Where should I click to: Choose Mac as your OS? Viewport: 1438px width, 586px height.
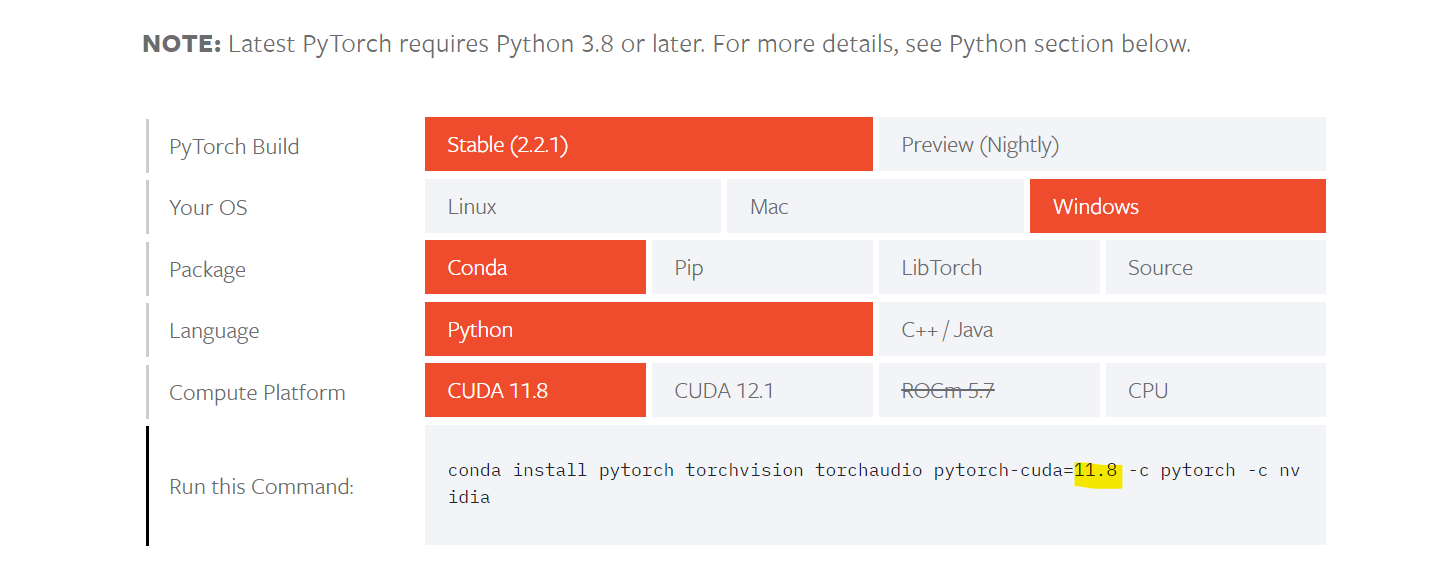(875, 206)
